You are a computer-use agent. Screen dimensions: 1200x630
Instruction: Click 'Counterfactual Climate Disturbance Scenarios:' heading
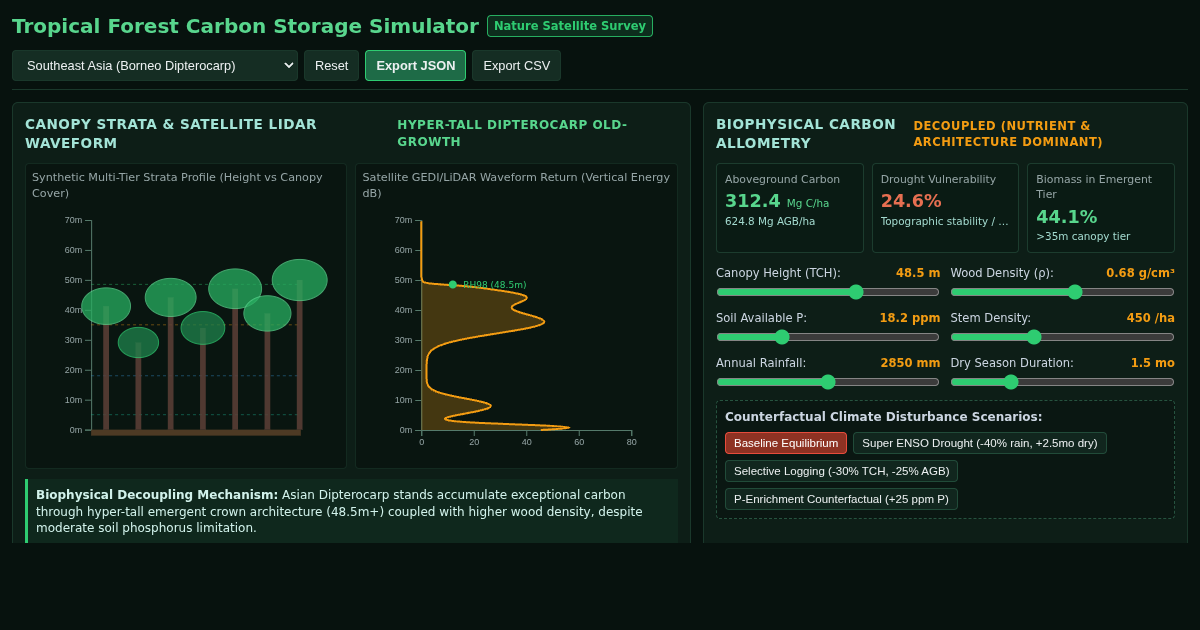point(883,417)
